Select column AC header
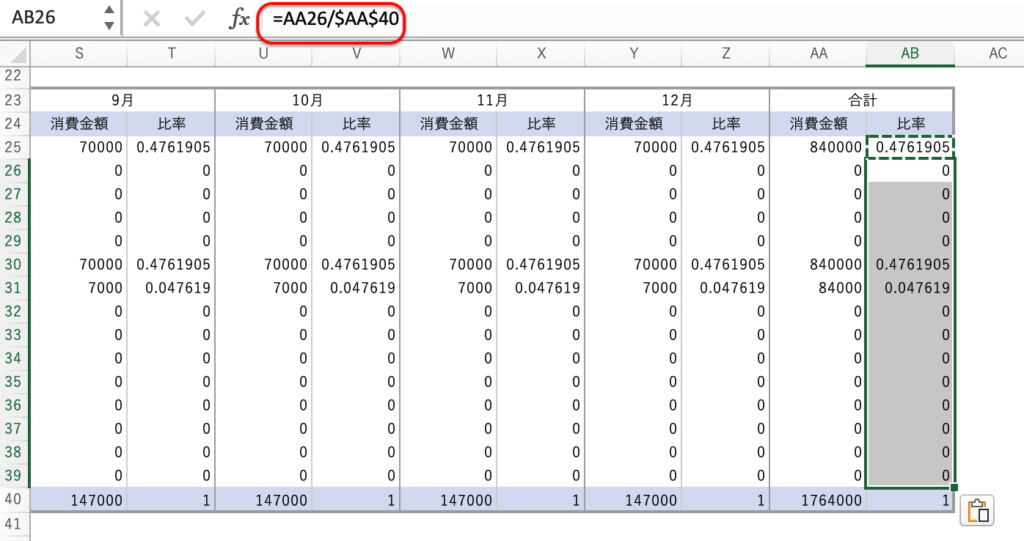 [996, 53]
